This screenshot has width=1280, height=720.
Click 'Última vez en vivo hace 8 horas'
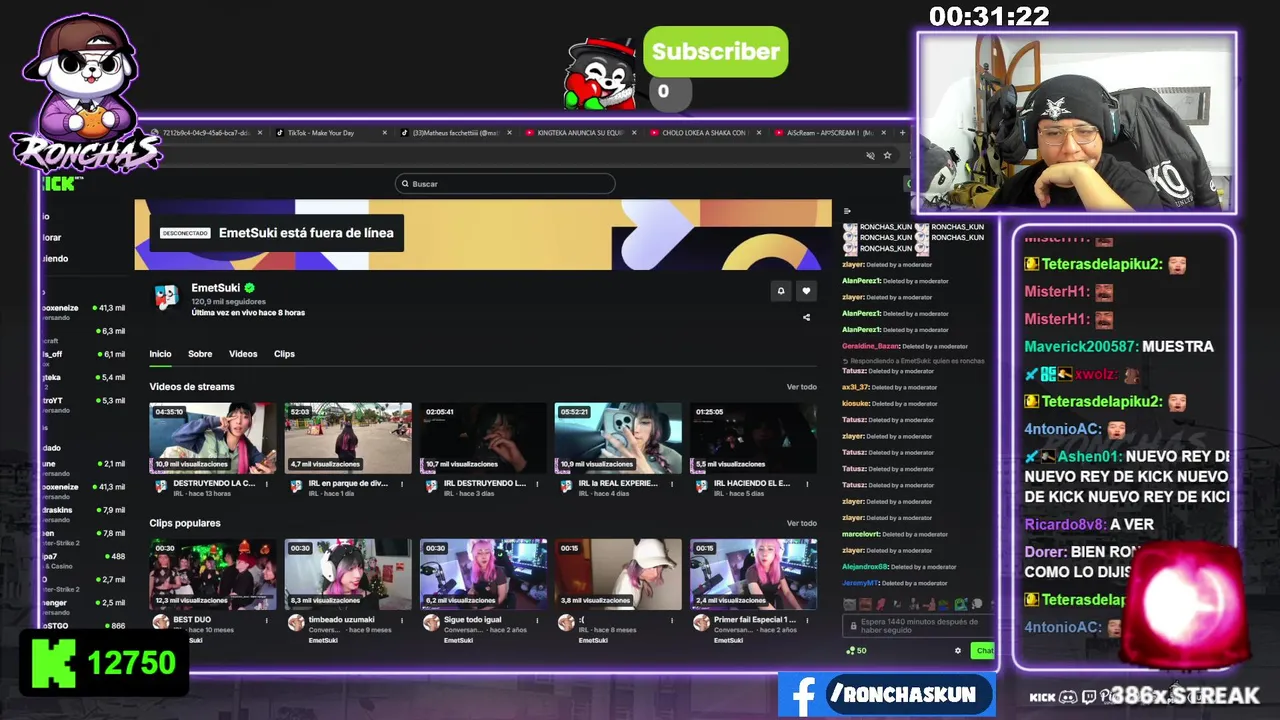coord(248,313)
